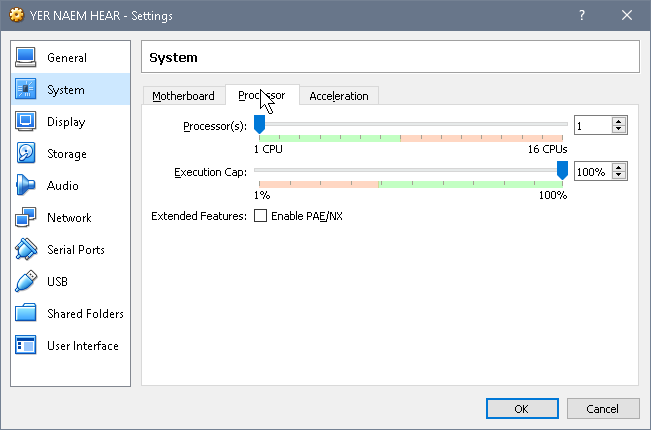
Task: Enable the PAE/NX checkbox
Action: (x=260, y=216)
